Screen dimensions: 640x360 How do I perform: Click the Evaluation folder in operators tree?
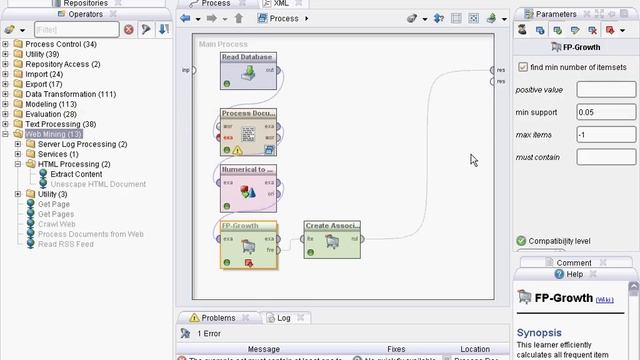51,114
